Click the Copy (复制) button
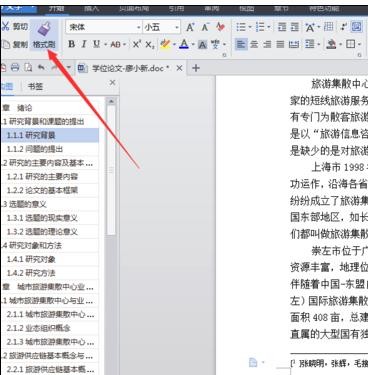Image resolution: width=368 pixels, height=375 pixels. (15, 44)
